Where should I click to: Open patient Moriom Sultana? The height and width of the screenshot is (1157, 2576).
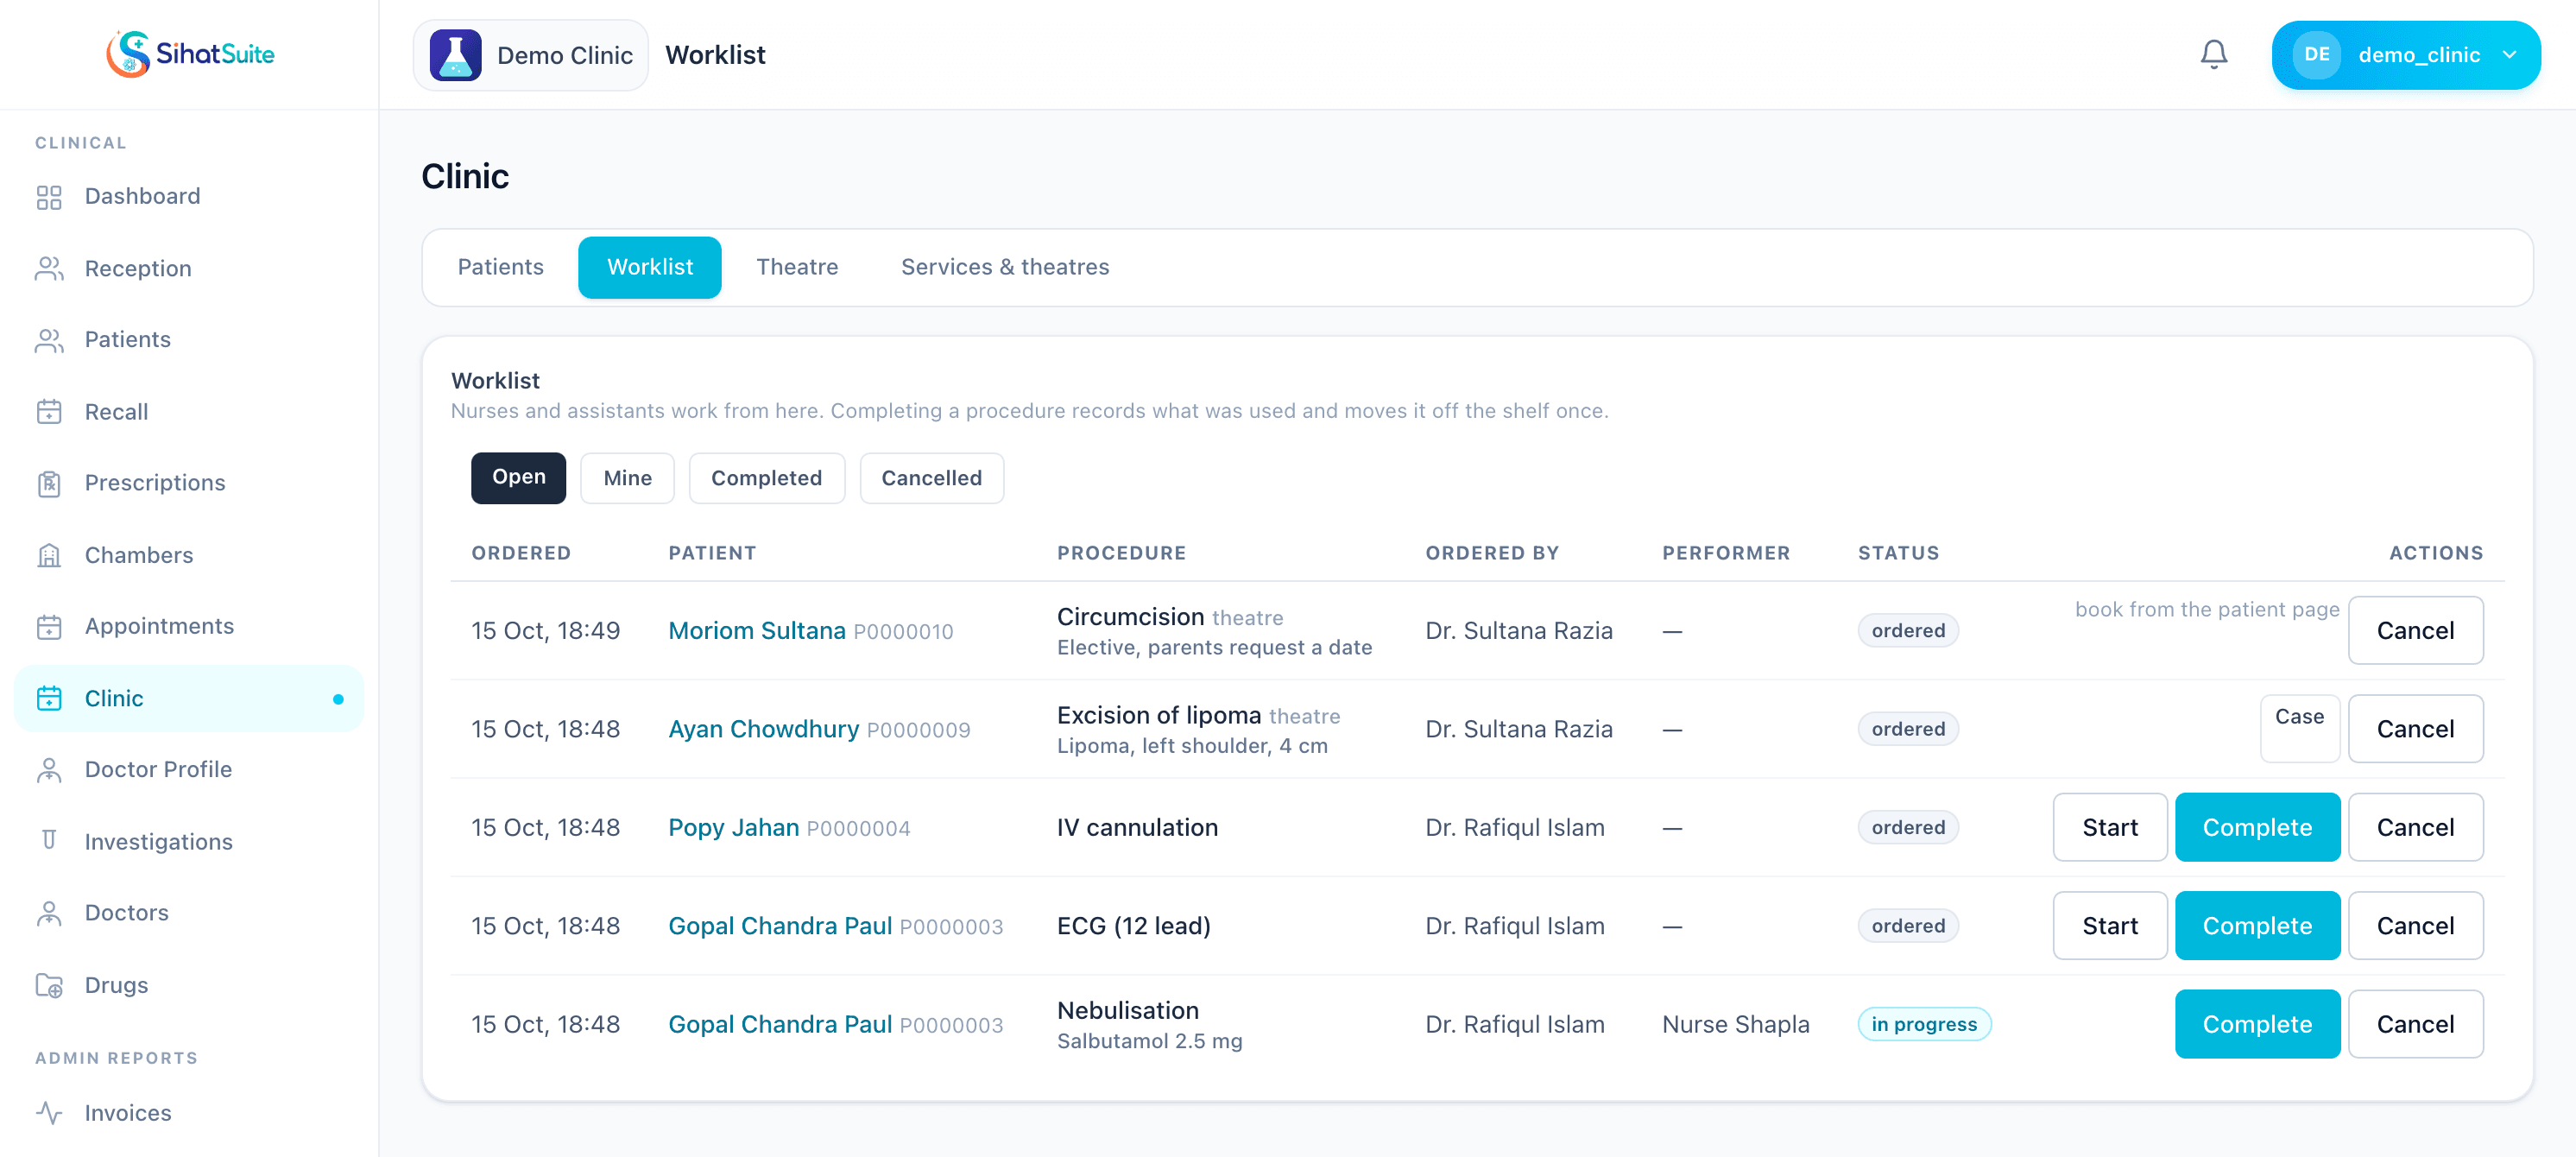(756, 630)
